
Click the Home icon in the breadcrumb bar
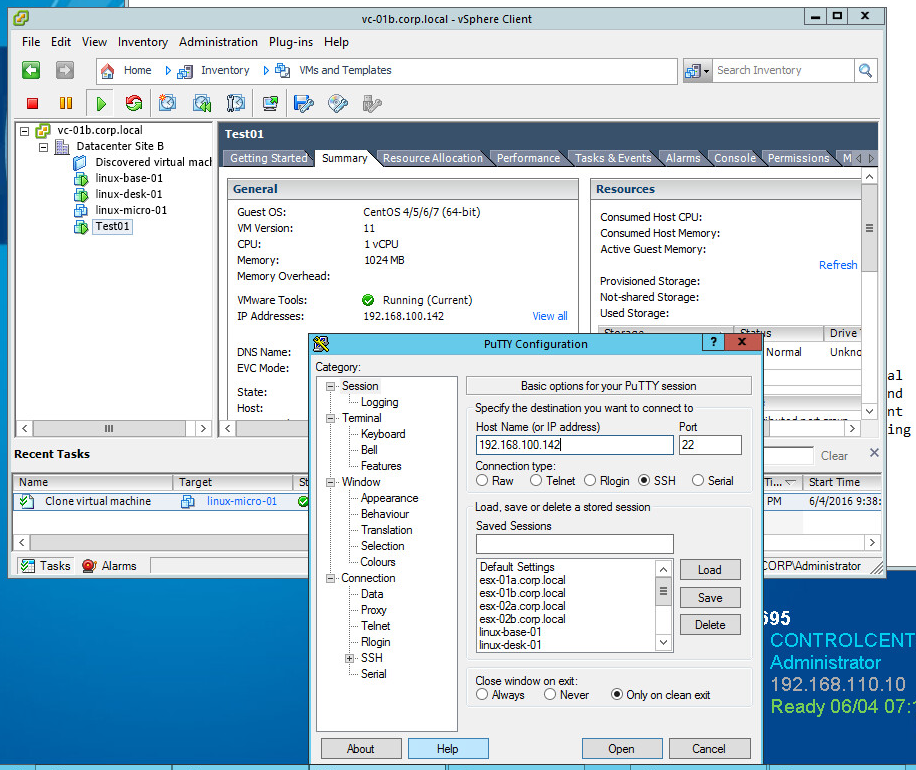point(107,71)
